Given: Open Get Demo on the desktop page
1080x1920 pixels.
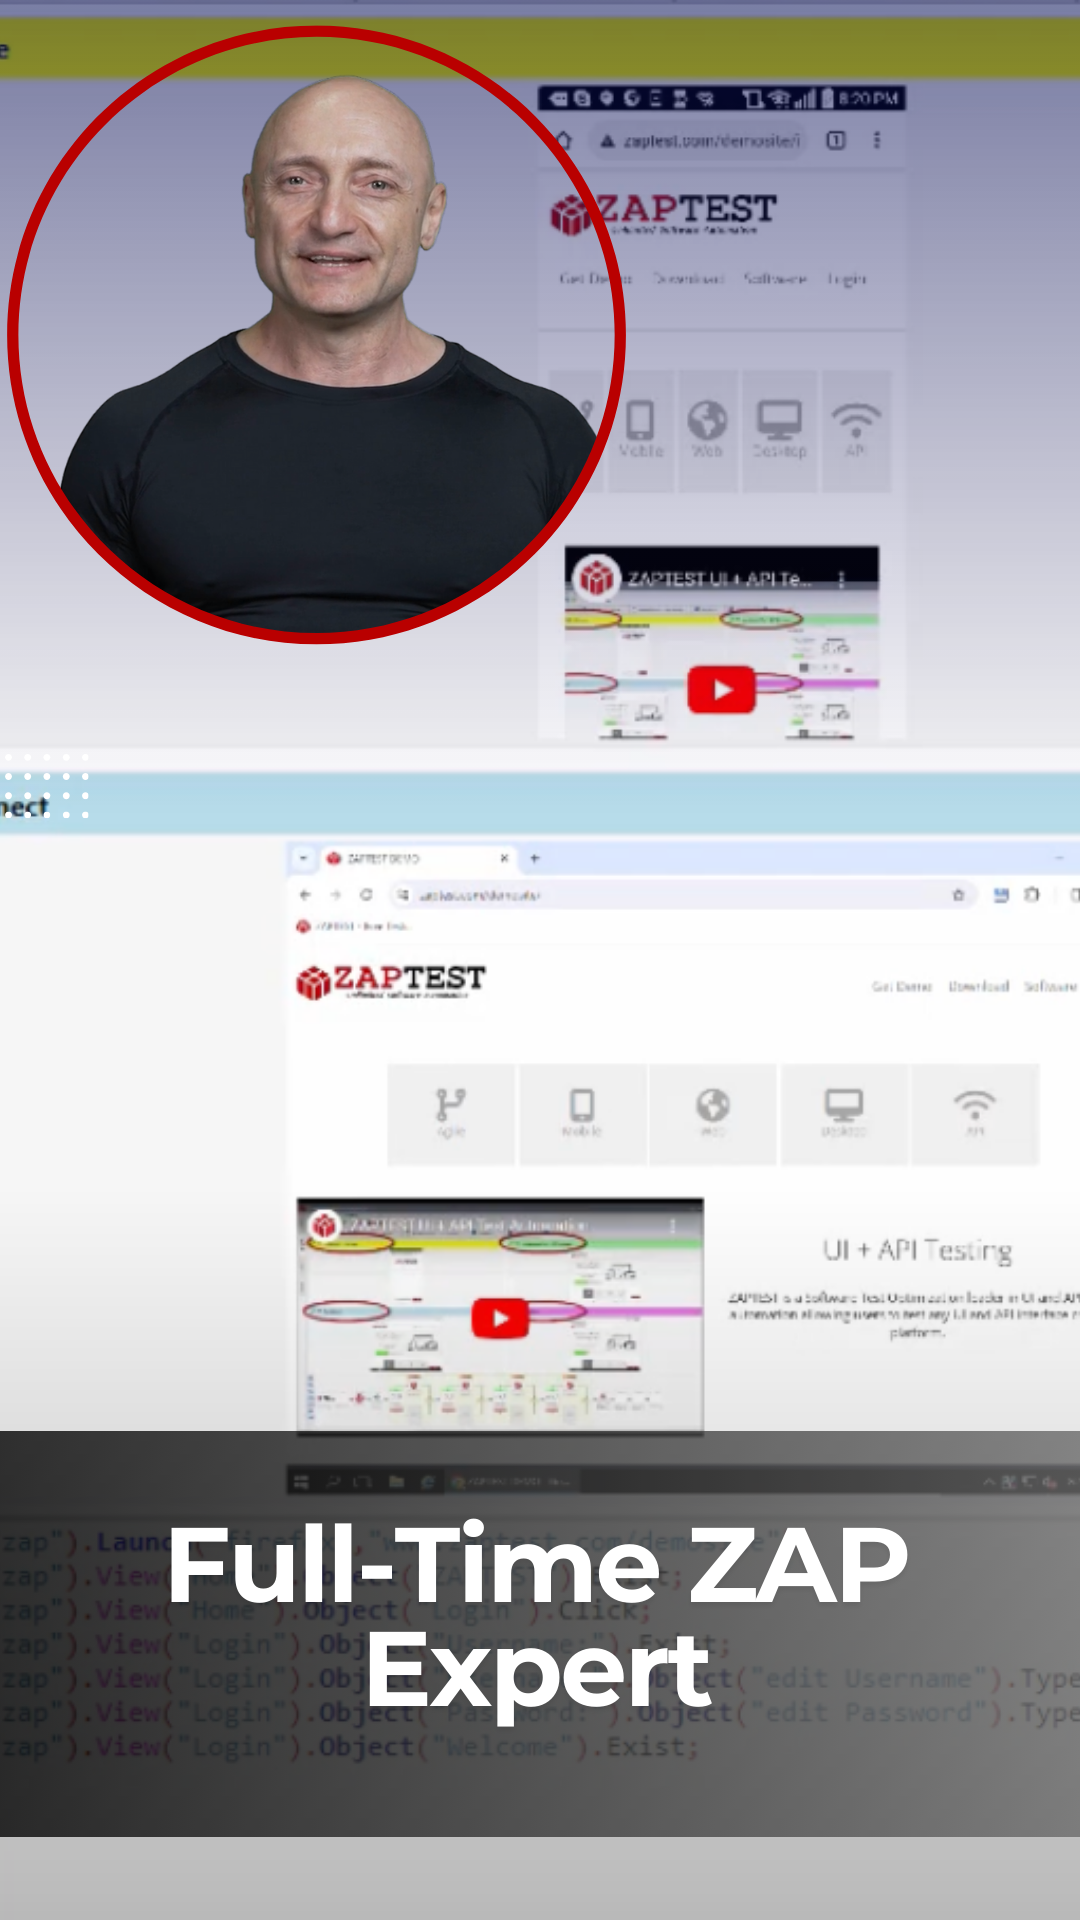Looking at the screenshot, I should click(901, 986).
